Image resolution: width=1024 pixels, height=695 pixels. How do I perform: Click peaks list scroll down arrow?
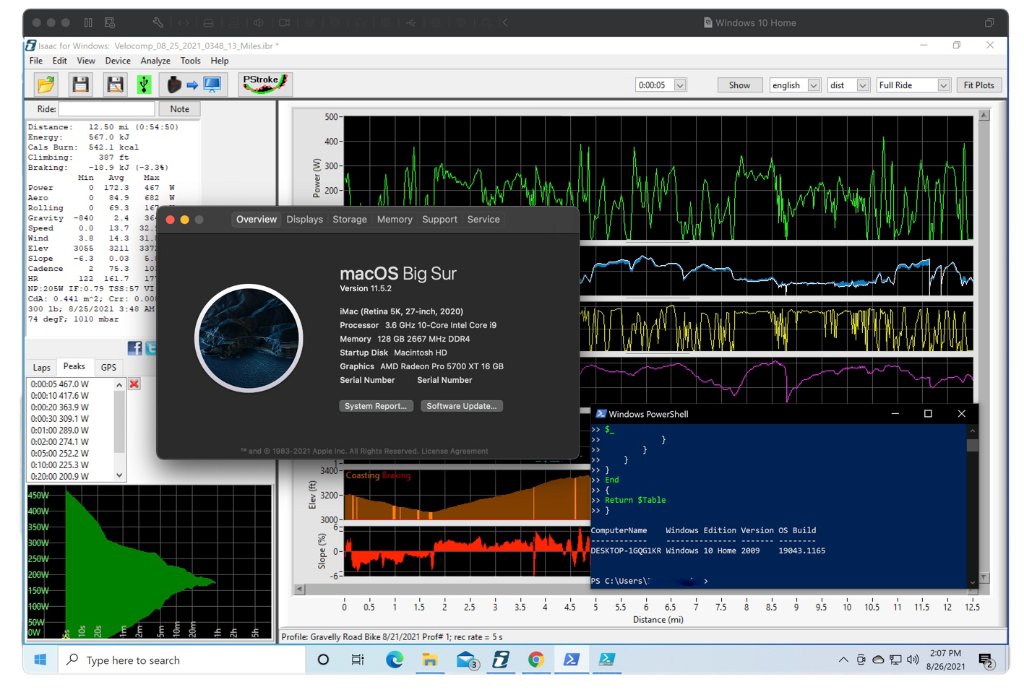(x=119, y=476)
